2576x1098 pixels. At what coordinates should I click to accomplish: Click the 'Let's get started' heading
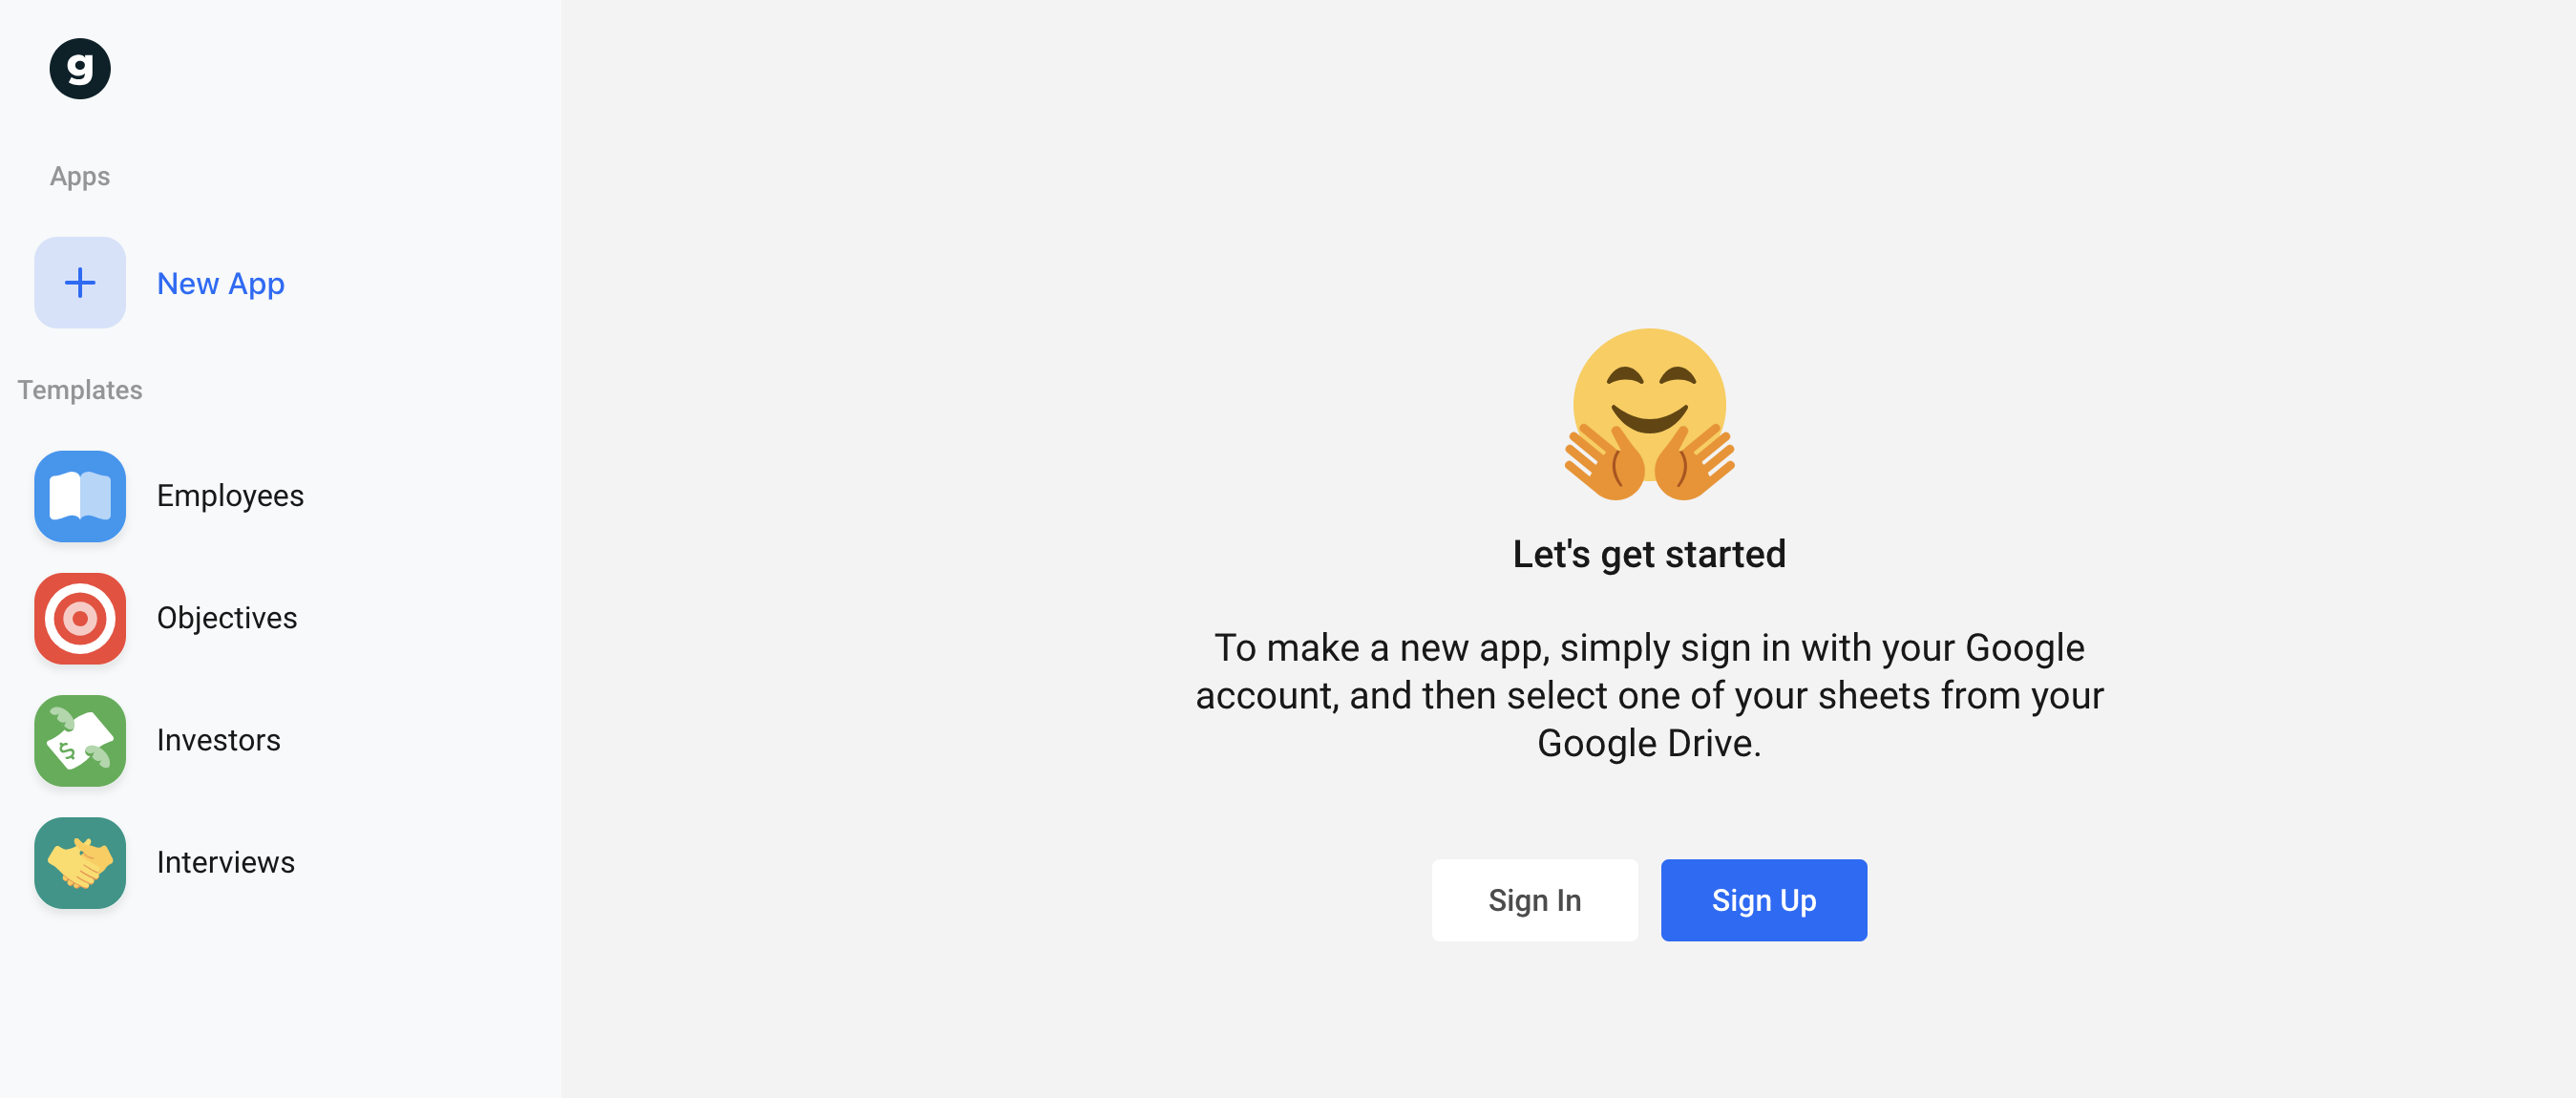coord(1649,554)
